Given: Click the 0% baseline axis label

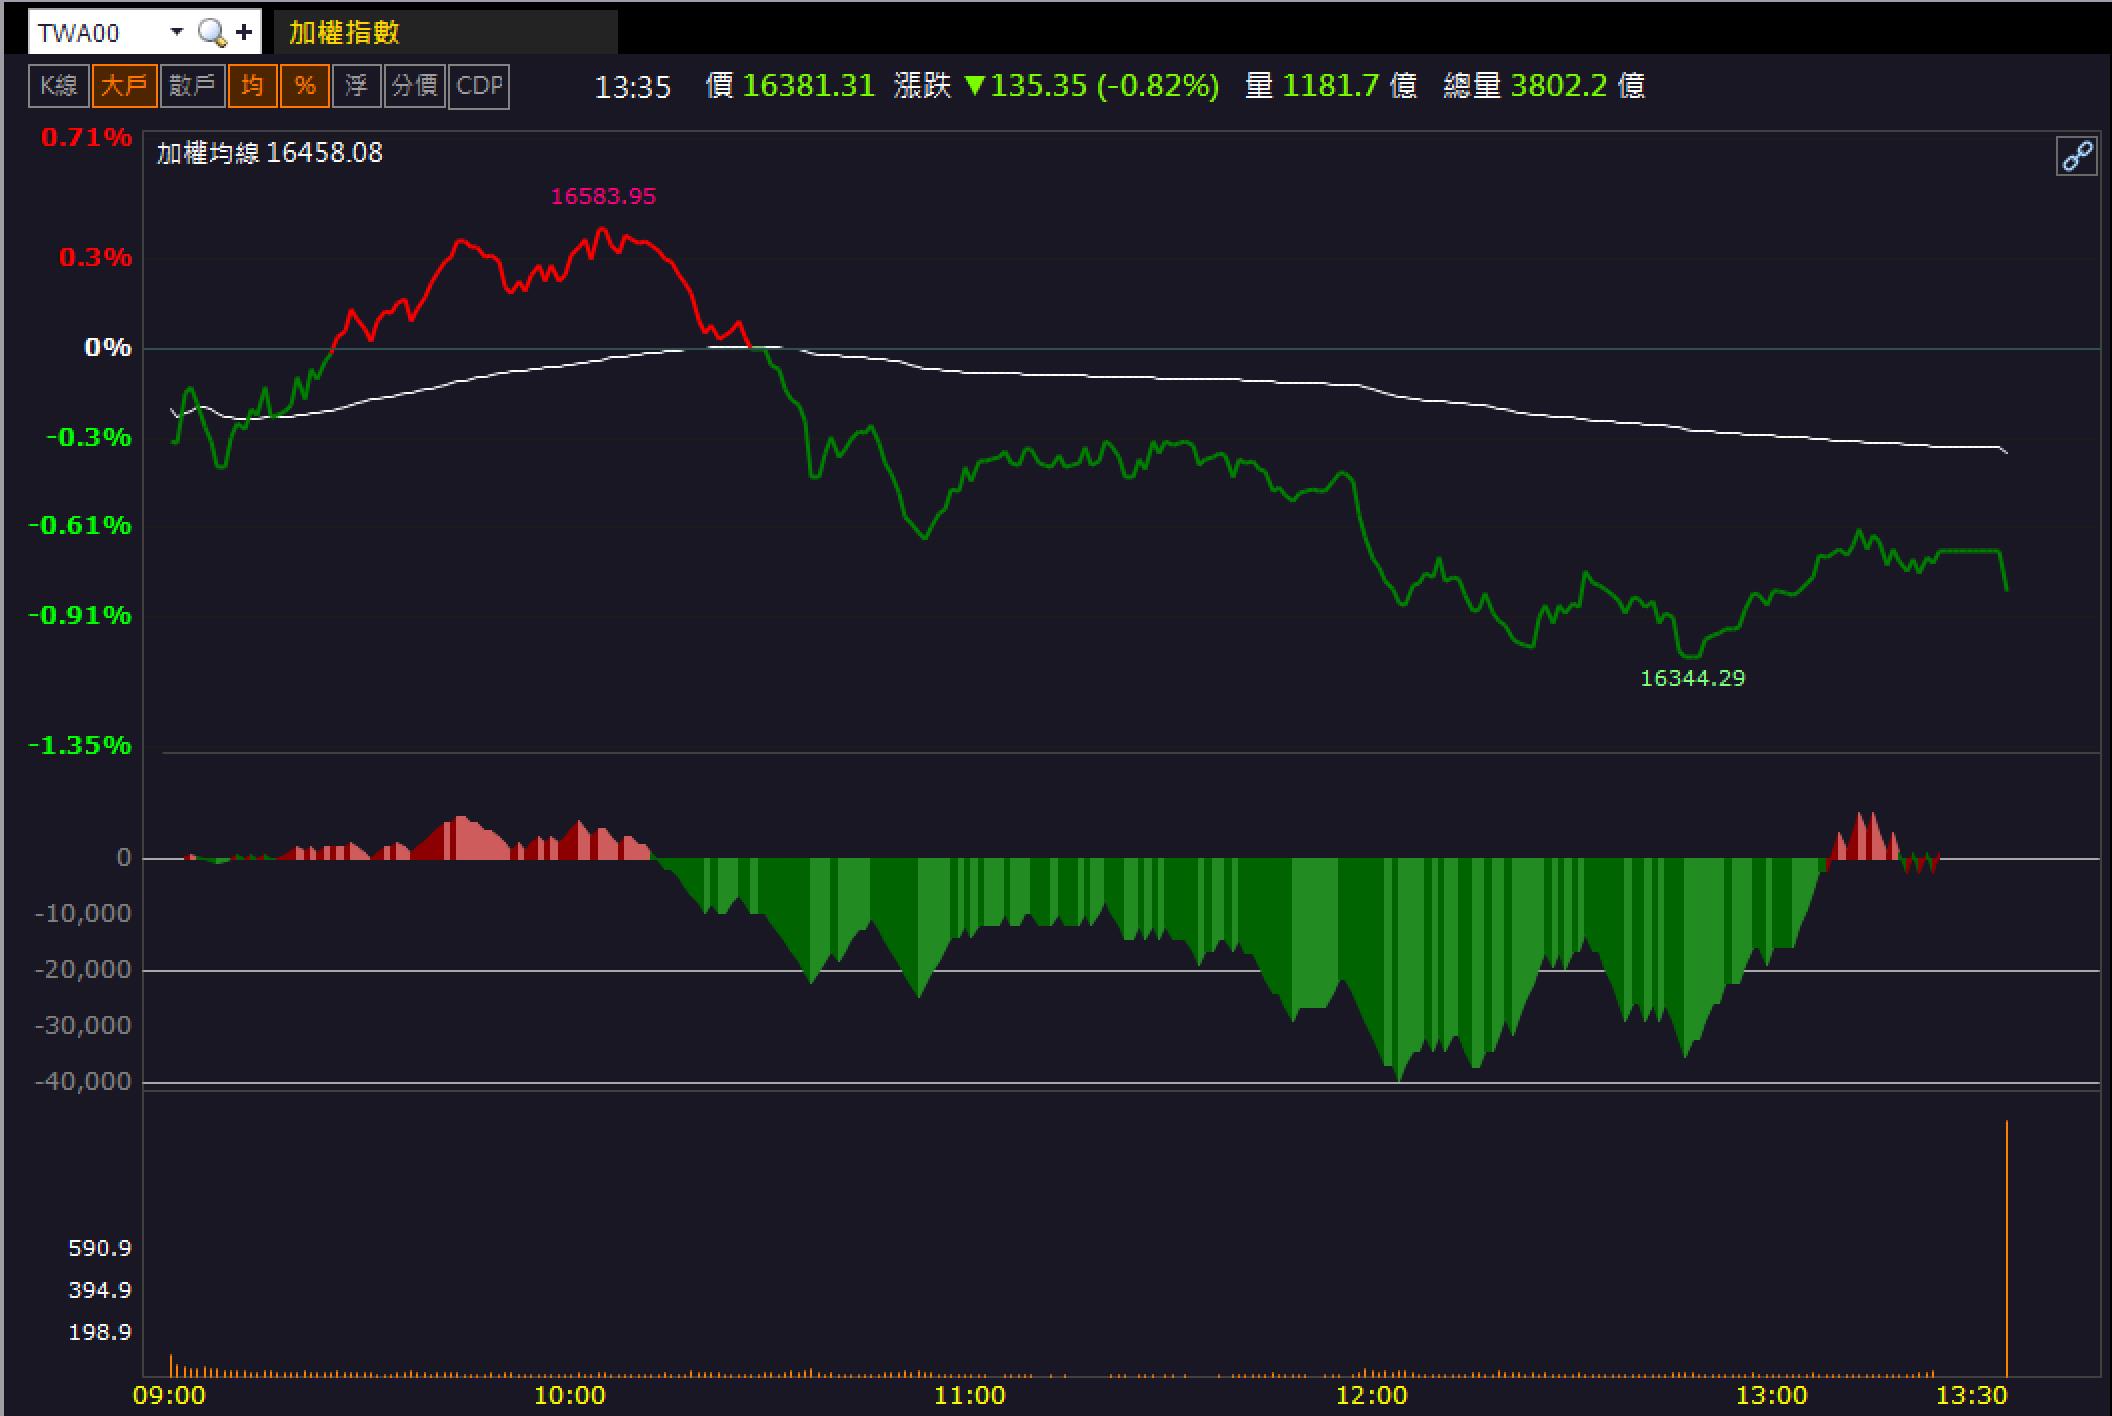Looking at the screenshot, I should (x=108, y=347).
